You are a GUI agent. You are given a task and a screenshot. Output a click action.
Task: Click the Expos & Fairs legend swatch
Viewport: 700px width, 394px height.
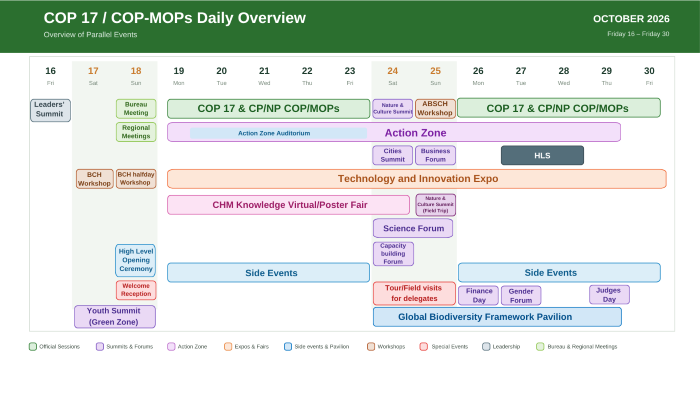pyautogui.click(x=228, y=347)
